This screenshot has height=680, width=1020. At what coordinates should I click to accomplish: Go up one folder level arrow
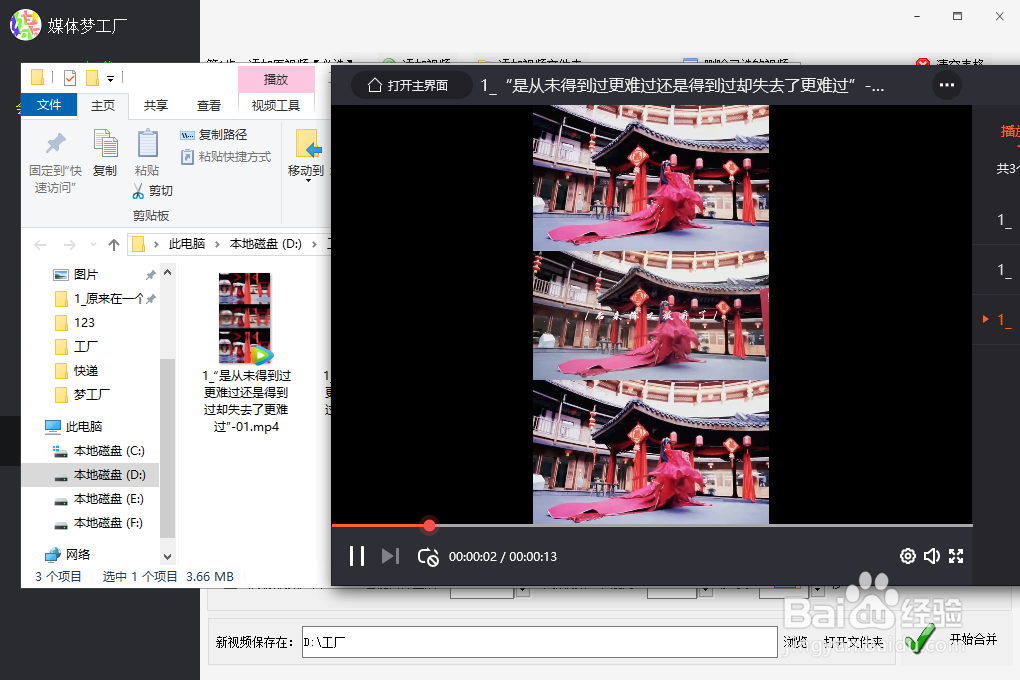coord(114,245)
